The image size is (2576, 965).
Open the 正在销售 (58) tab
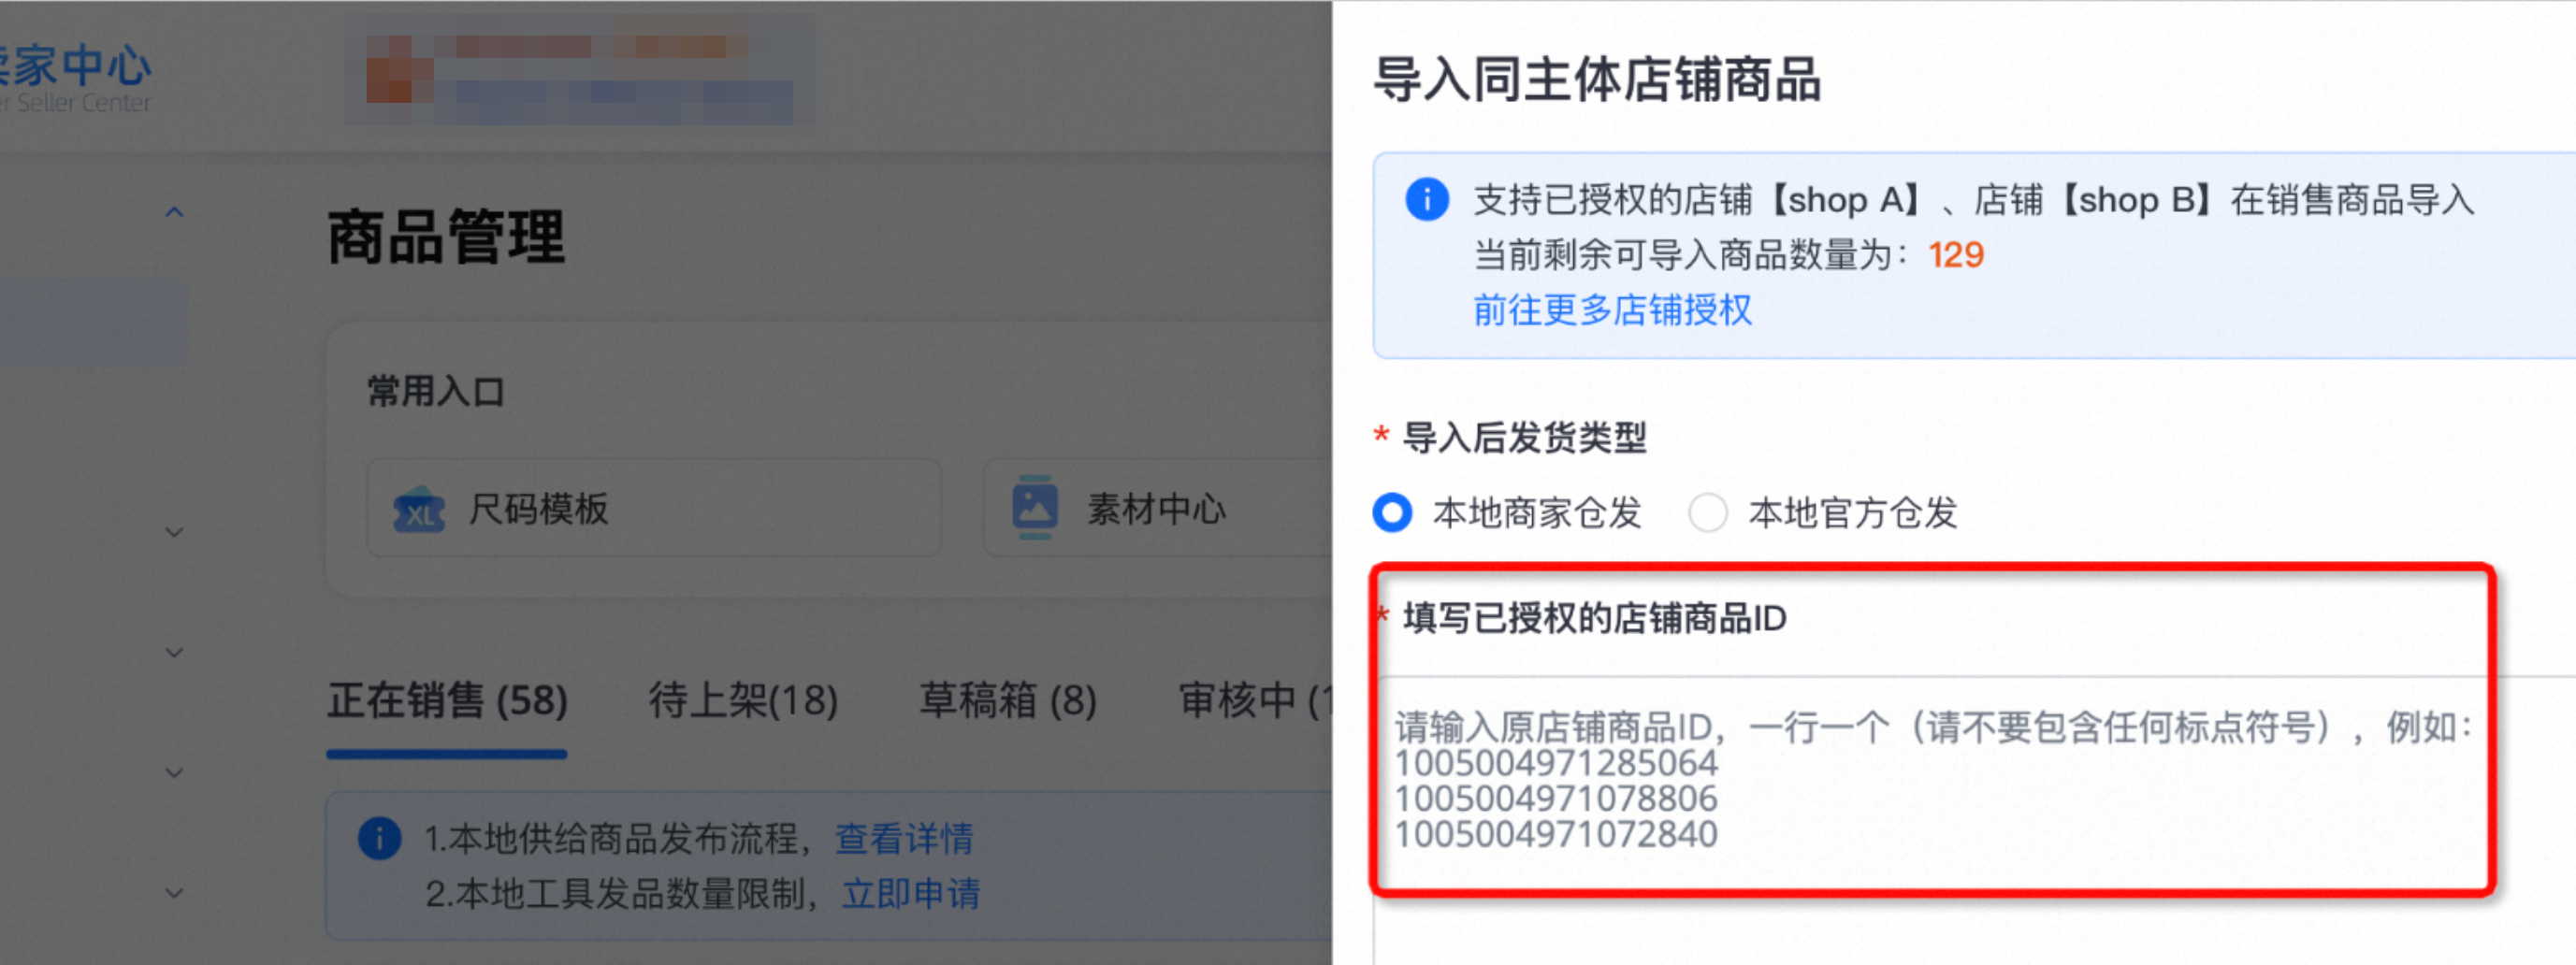pyautogui.click(x=447, y=700)
